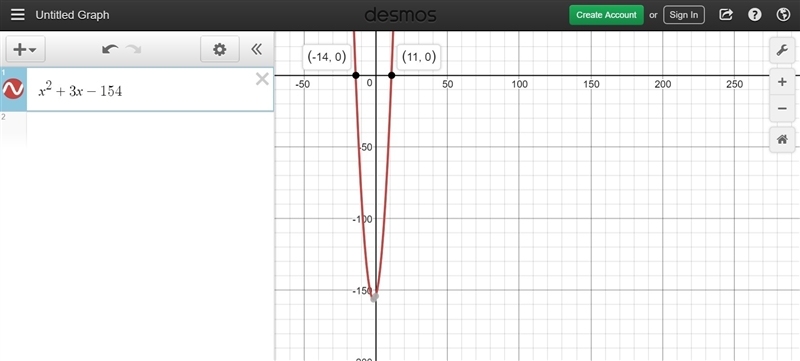Toggle visibility of the parabola expression
The width and height of the screenshot is (800, 361).
click(x=13, y=89)
